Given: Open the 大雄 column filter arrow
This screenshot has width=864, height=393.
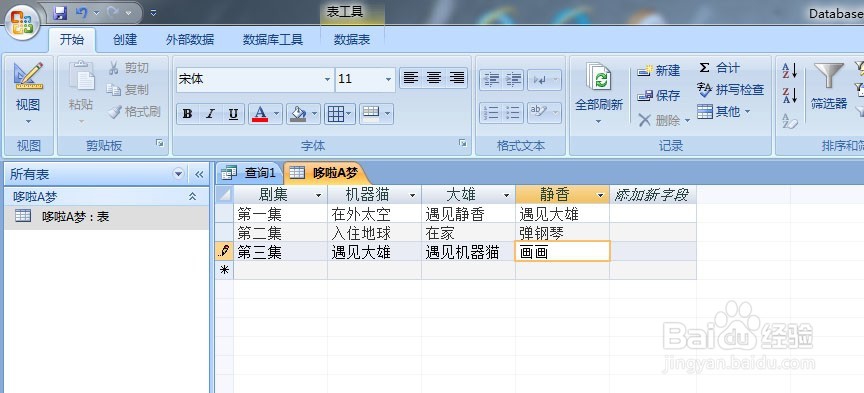Looking at the screenshot, I should click(x=506, y=195).
